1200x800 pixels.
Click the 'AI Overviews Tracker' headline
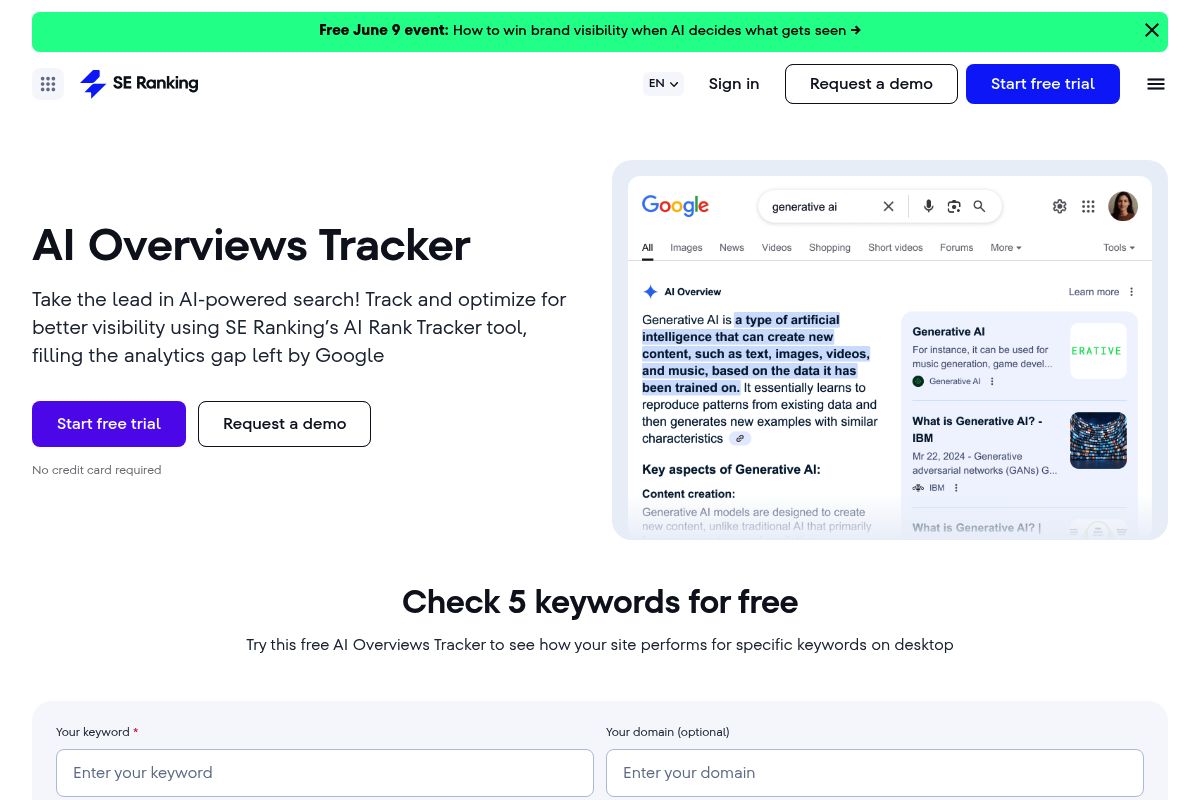251,245
